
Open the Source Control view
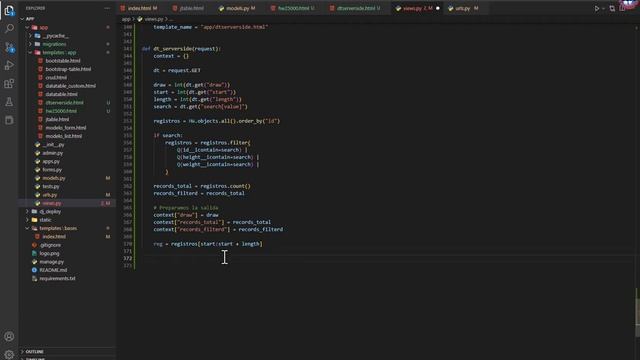(x=9, y=47)
